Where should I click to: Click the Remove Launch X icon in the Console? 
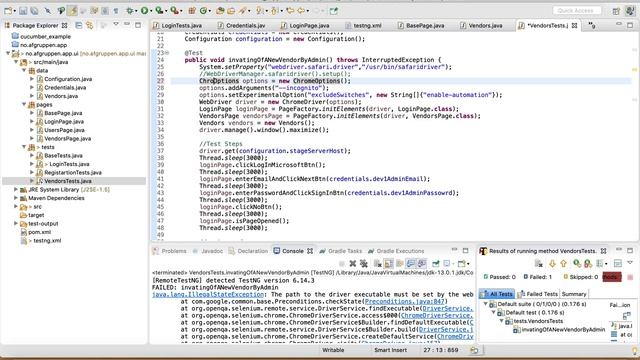353,264
